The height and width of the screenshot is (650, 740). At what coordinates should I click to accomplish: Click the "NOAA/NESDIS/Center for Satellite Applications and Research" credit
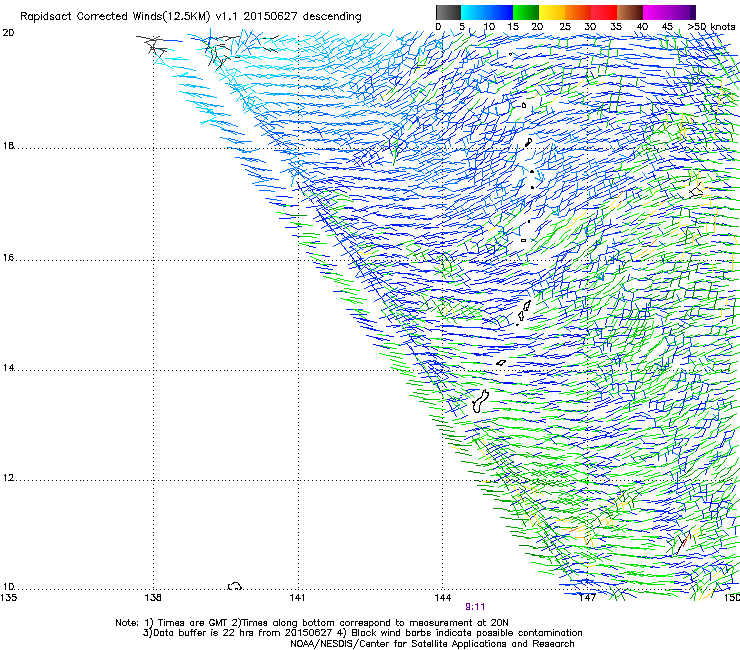point(432,644)
